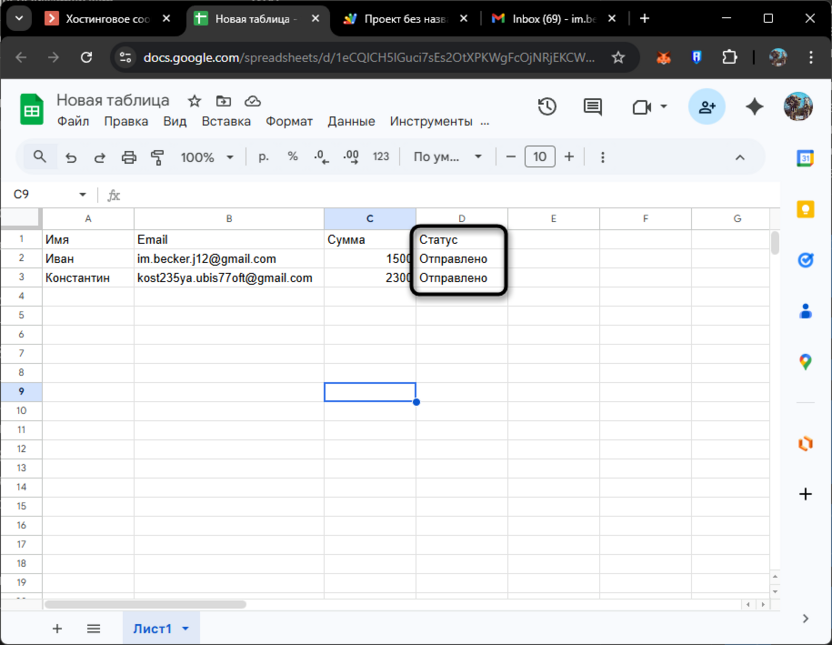Image resolution: width=832 pixels, height=645 pixels.
Task: Show all comments
Action: pyautogui.click(x=592, y=107)
